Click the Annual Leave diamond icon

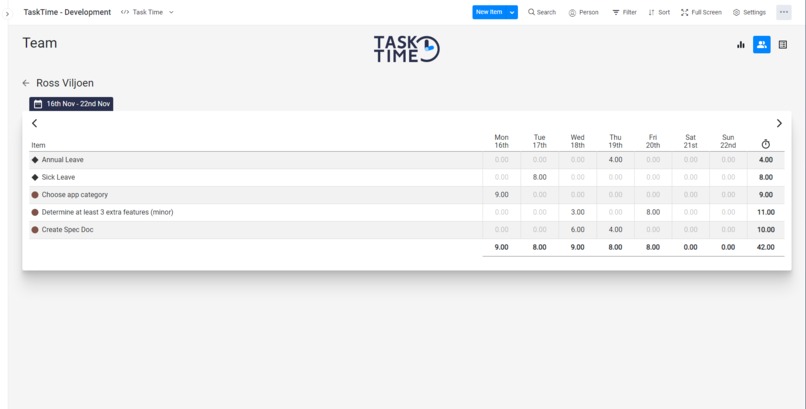pyautogui.click(x=35, y=160)
